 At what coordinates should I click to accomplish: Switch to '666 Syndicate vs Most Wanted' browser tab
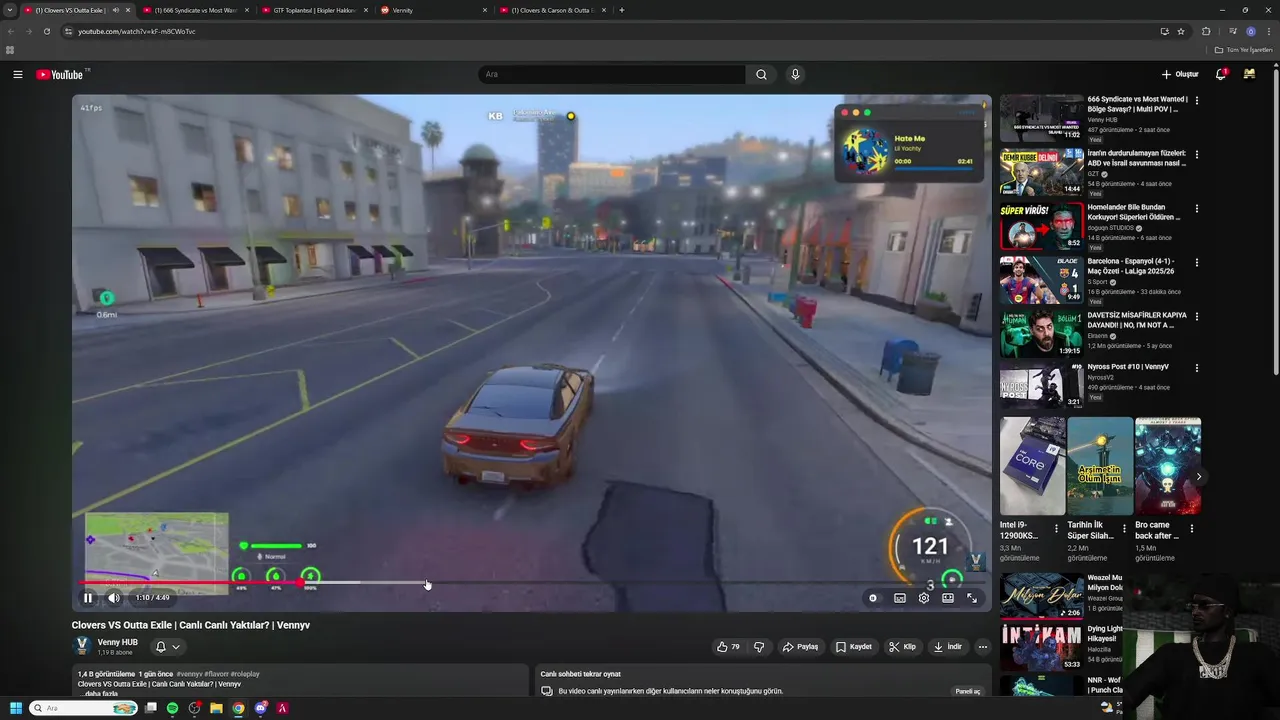click(x=195, y=10)
